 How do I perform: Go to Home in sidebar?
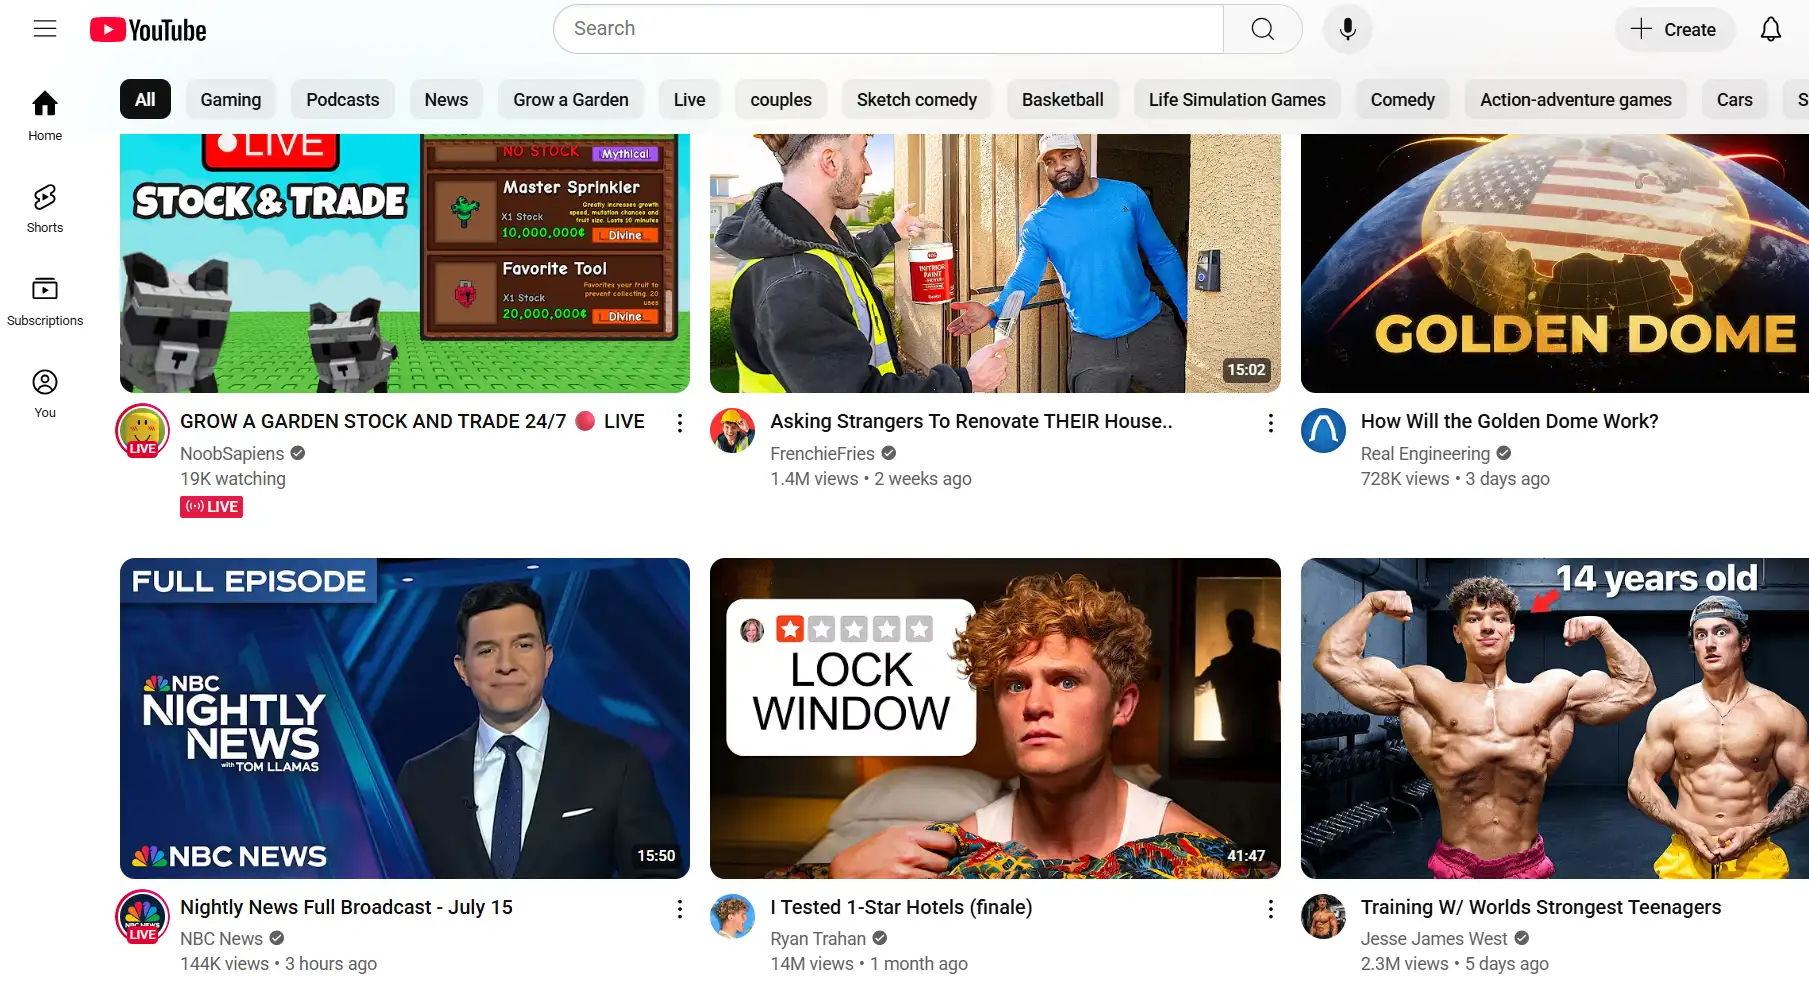(45, 116)
